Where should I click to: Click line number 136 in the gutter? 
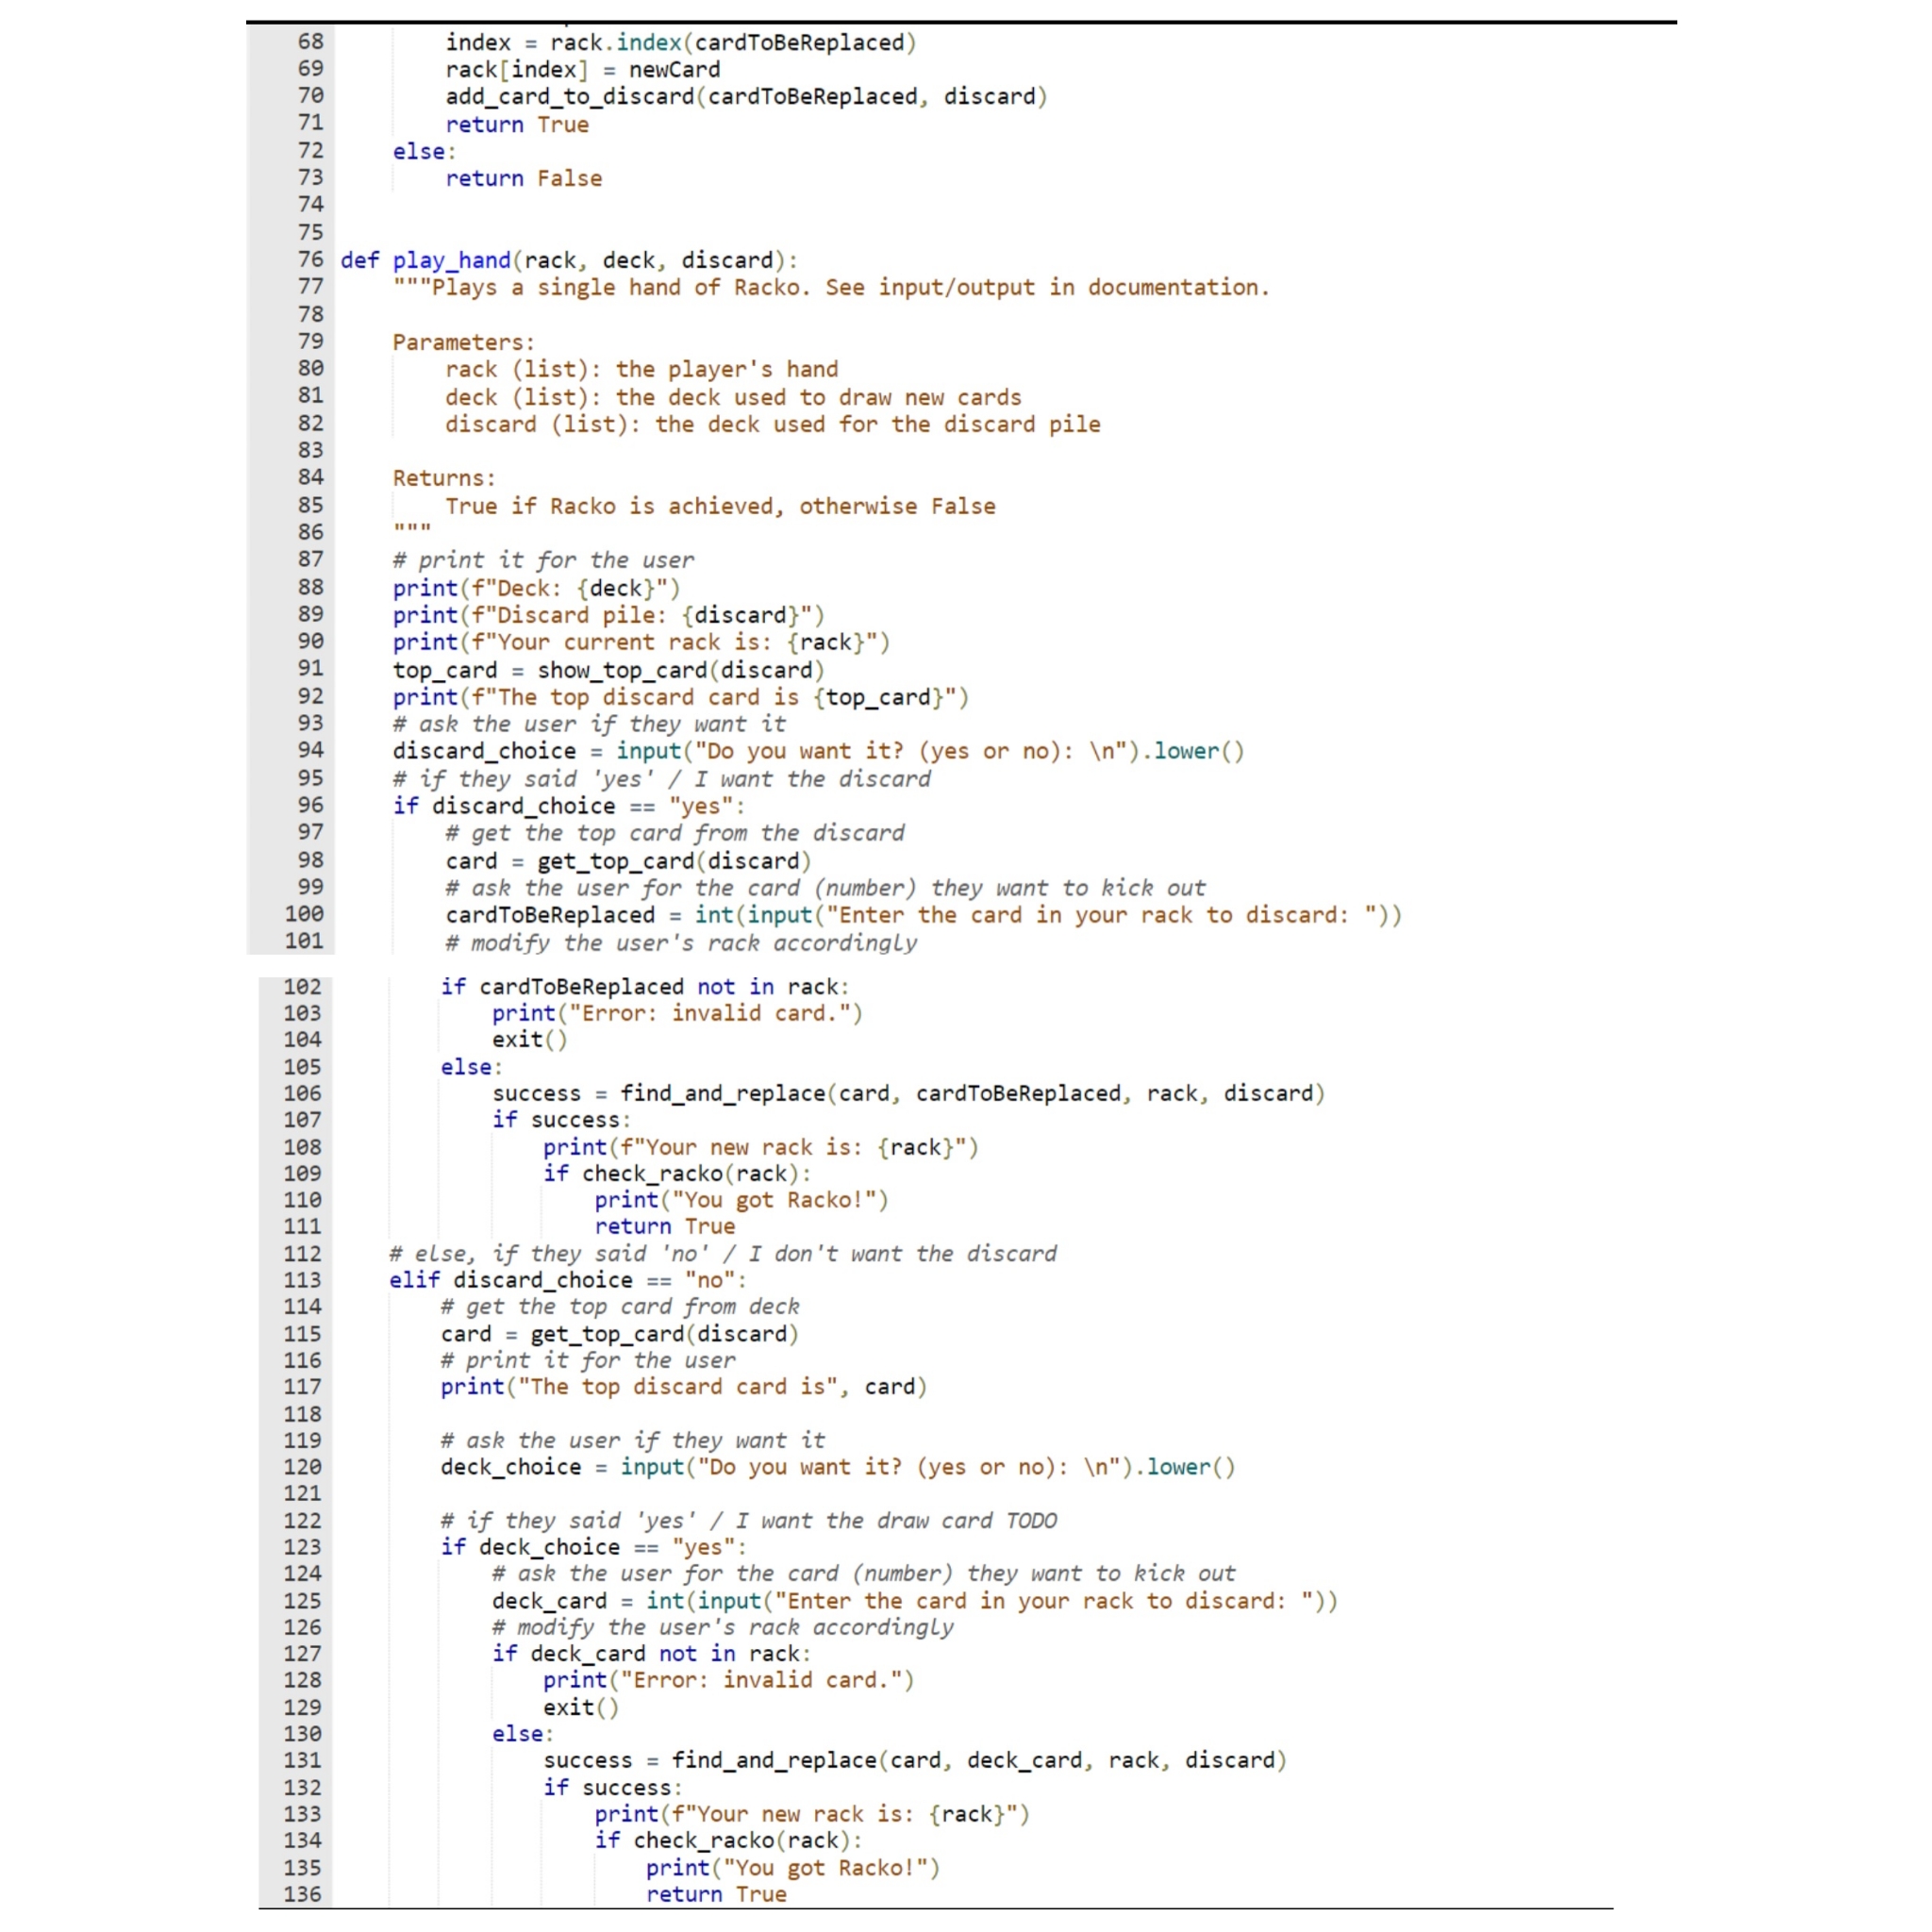pos(302,1894)
